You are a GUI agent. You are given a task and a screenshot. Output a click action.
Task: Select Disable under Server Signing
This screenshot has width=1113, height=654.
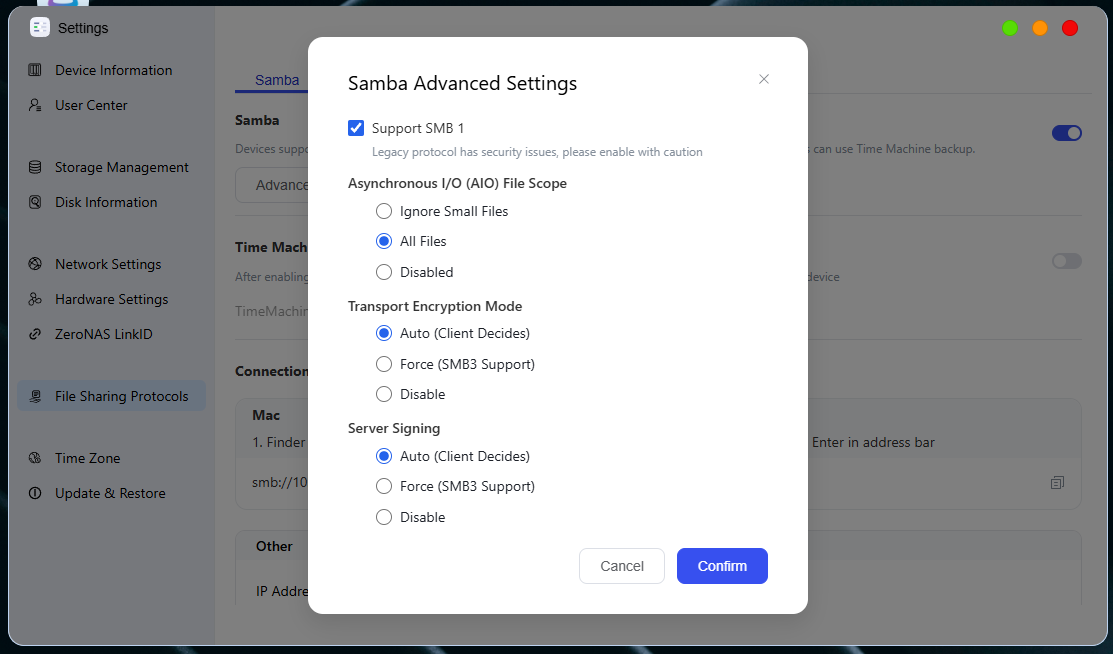tap(384, 517)
